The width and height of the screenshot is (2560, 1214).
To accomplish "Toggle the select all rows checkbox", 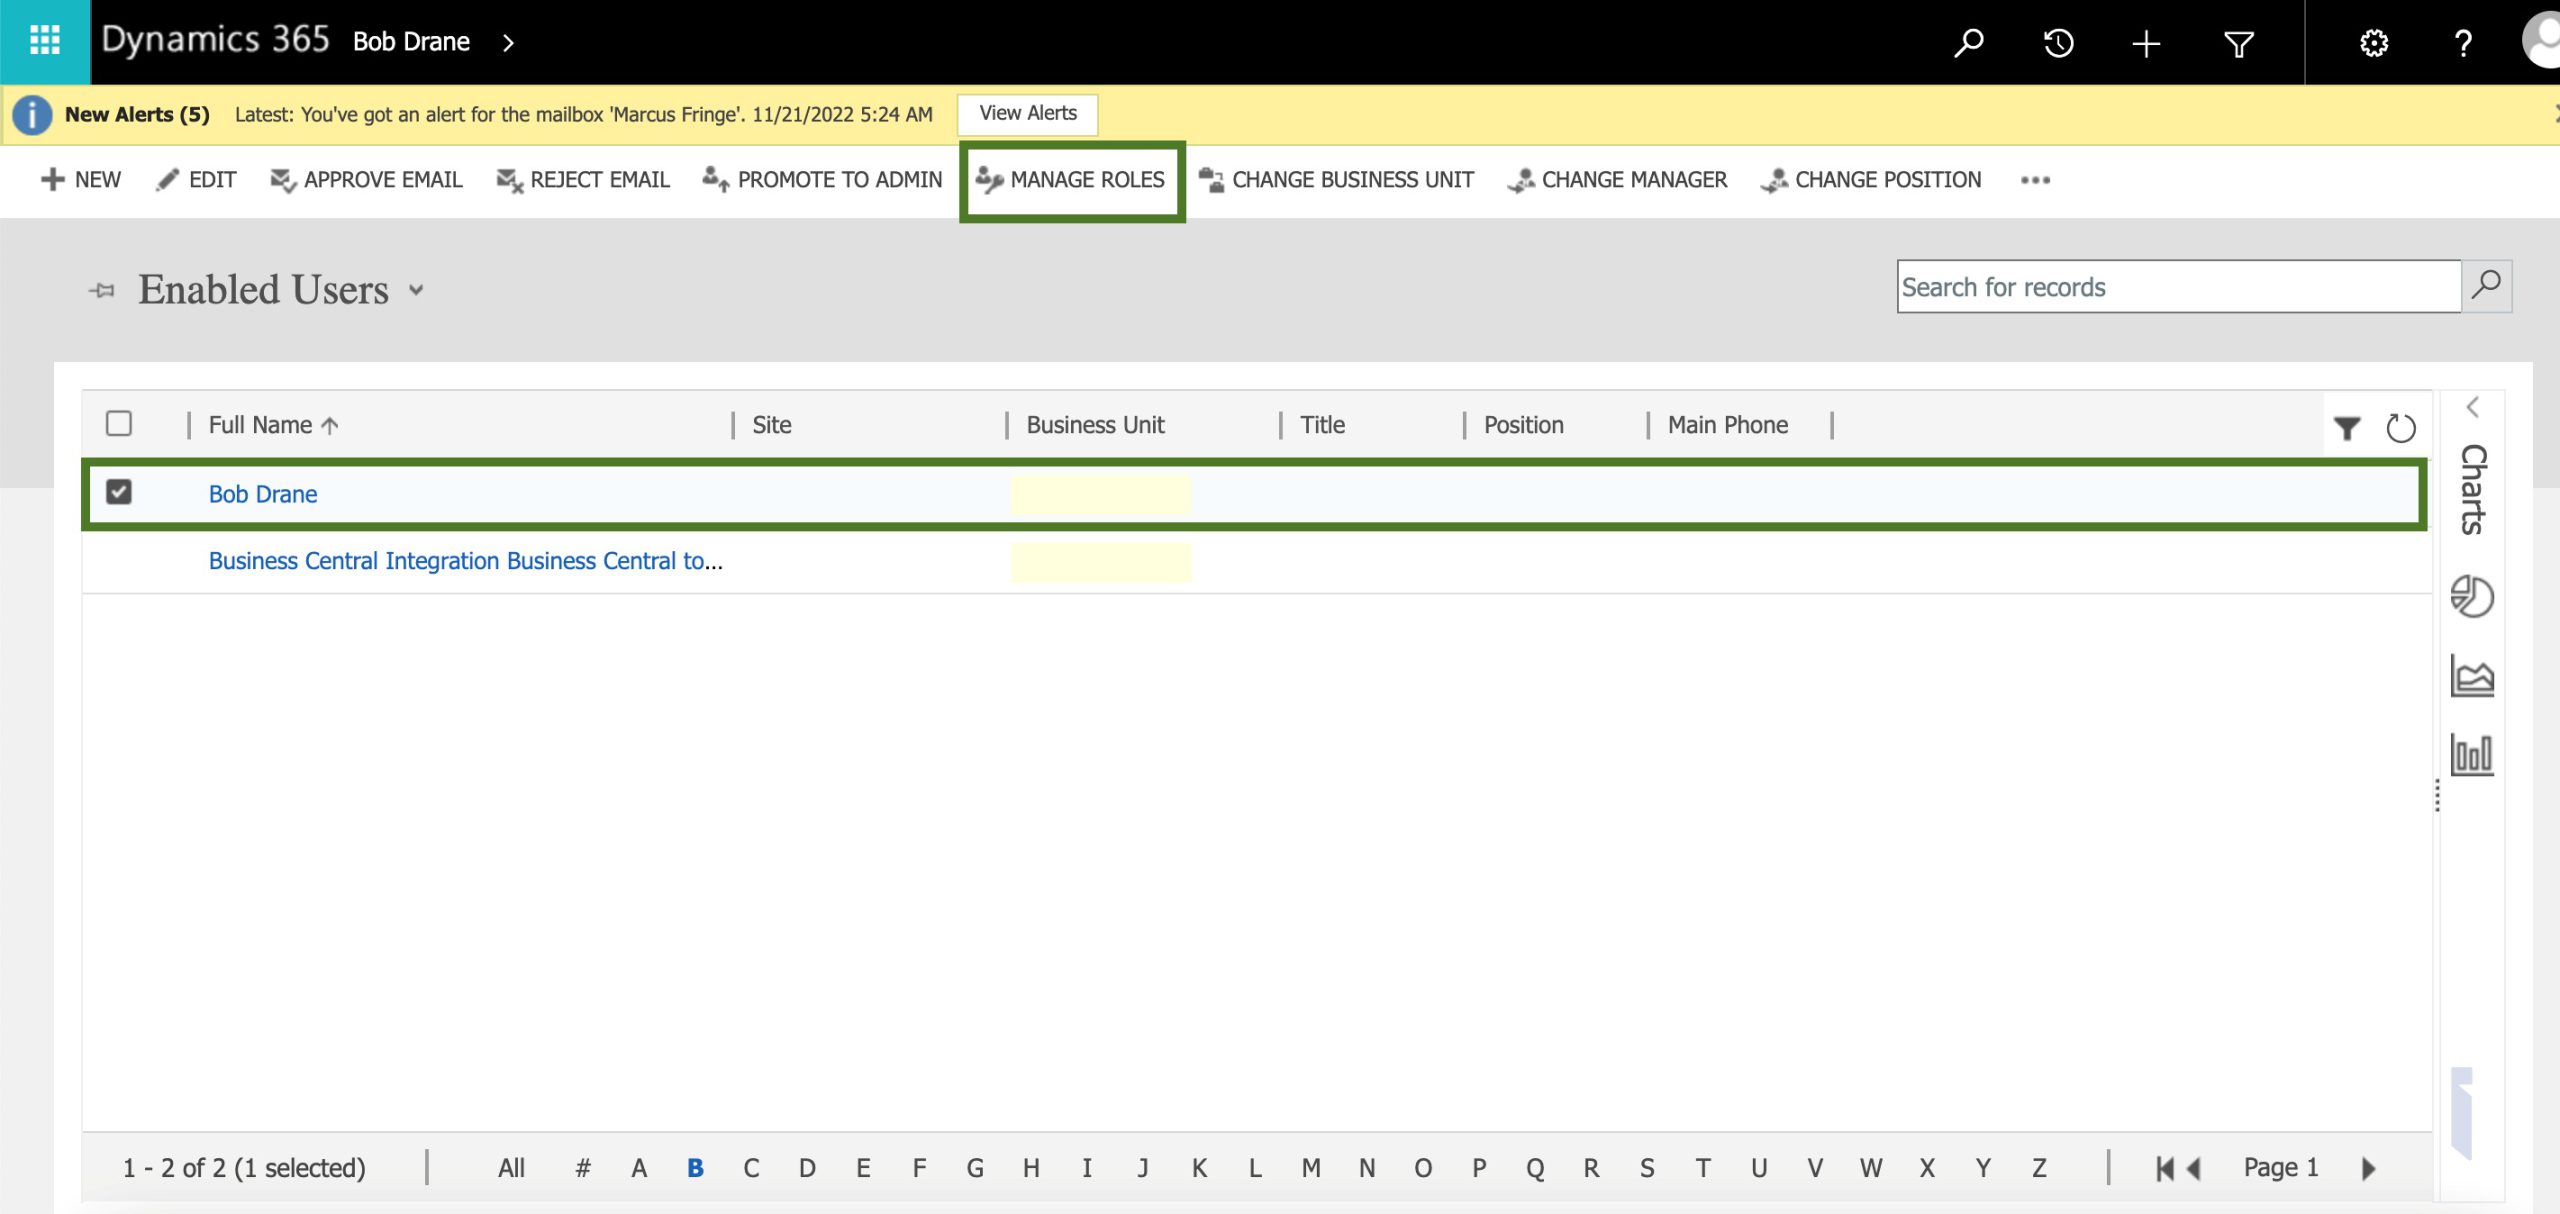I will pyautogui.click(x=119, y=424).
